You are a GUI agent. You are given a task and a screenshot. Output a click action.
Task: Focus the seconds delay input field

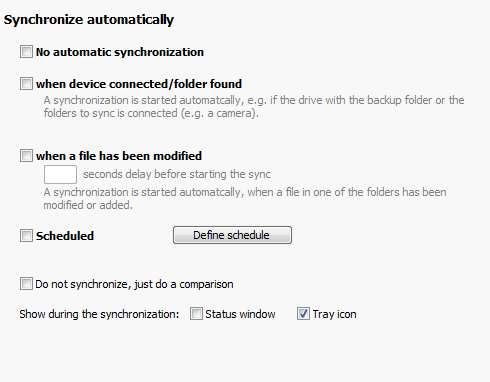coord(60,174)
